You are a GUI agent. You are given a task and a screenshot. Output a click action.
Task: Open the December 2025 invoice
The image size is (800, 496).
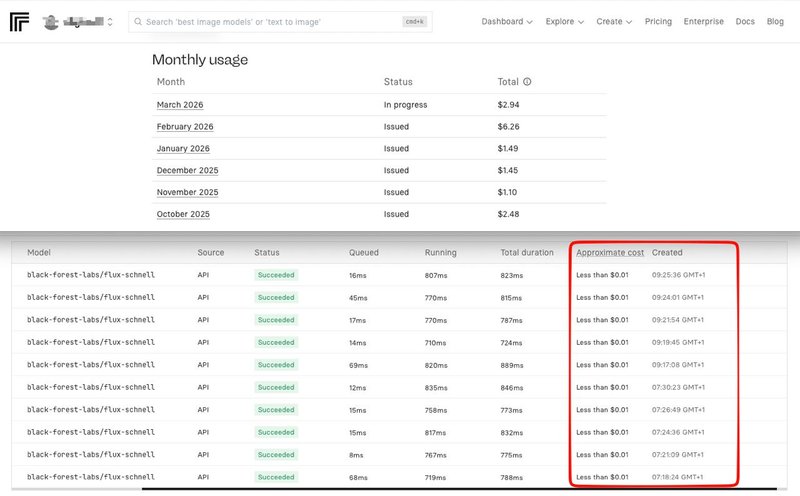point(187,170)
